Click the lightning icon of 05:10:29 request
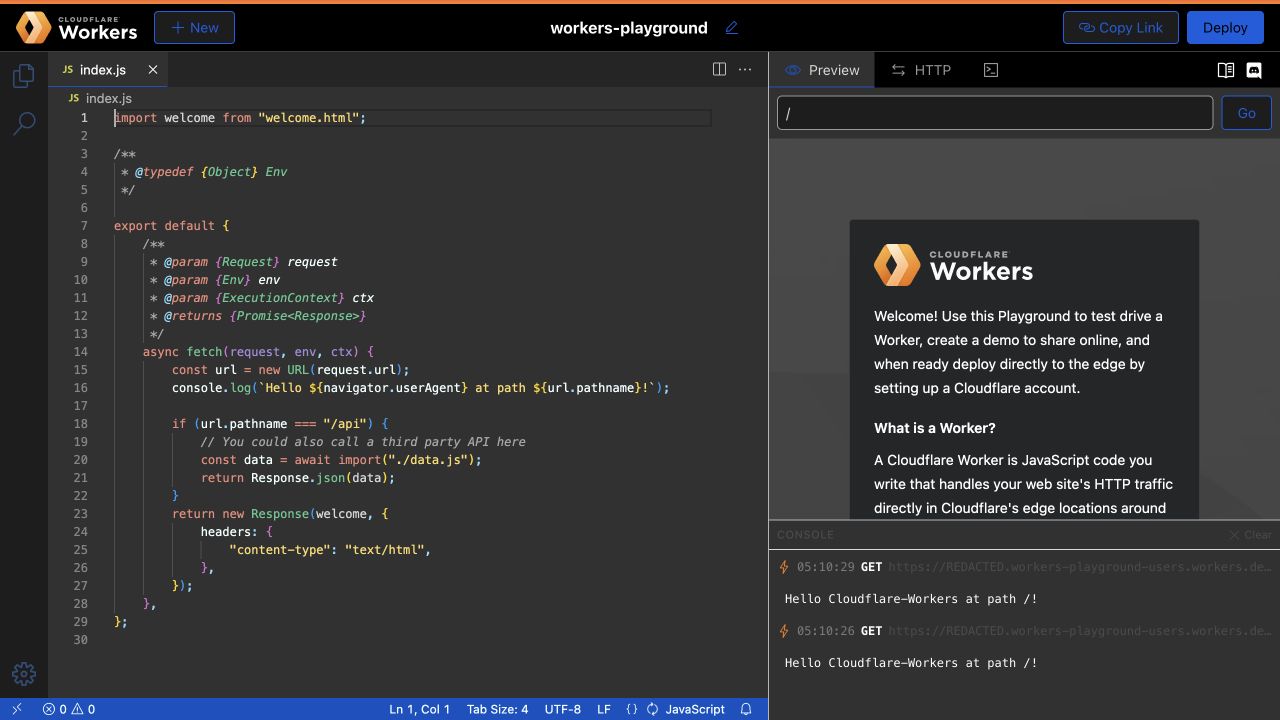 [784, 567]
